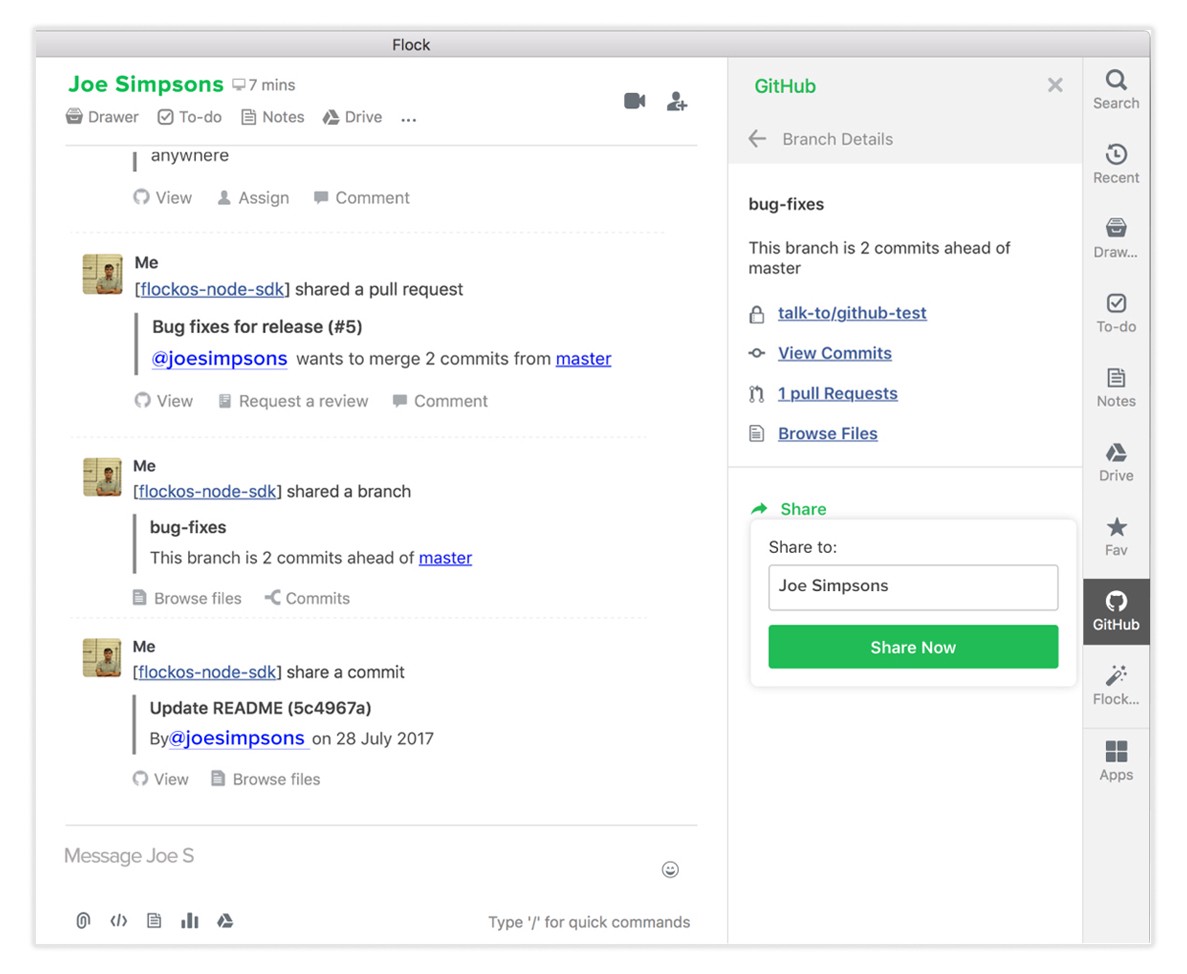
Task: Click the Joe Simpsons chat title
Action: coord(146,84)
